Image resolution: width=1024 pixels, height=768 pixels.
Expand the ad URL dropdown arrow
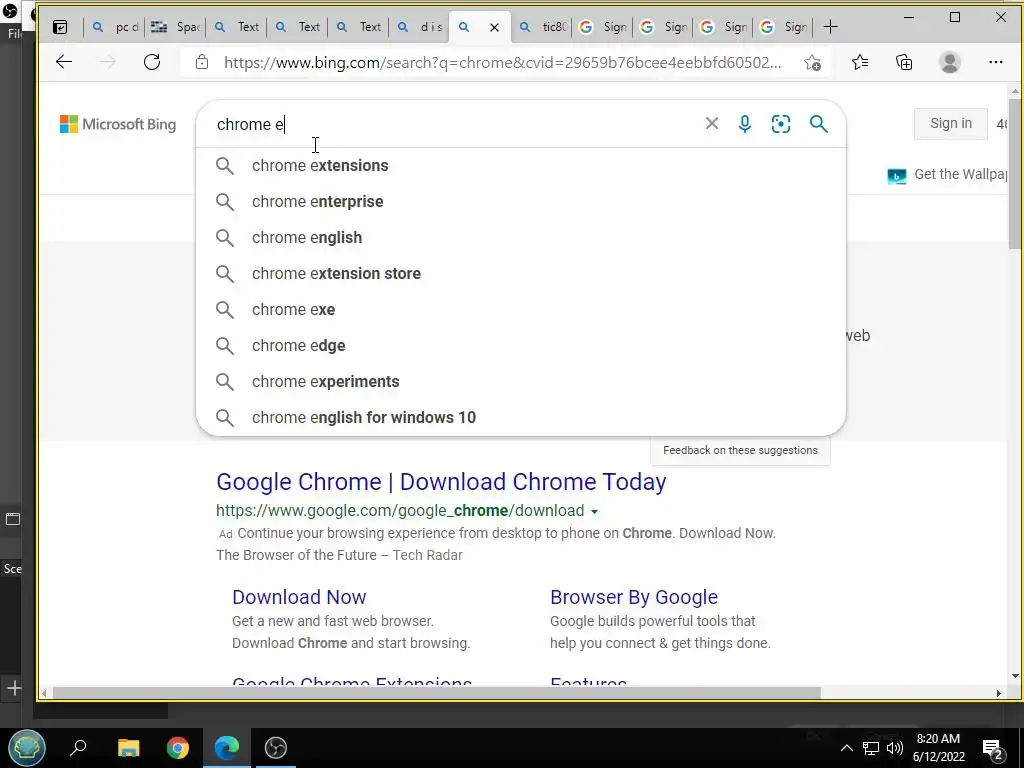coord(594,511)
